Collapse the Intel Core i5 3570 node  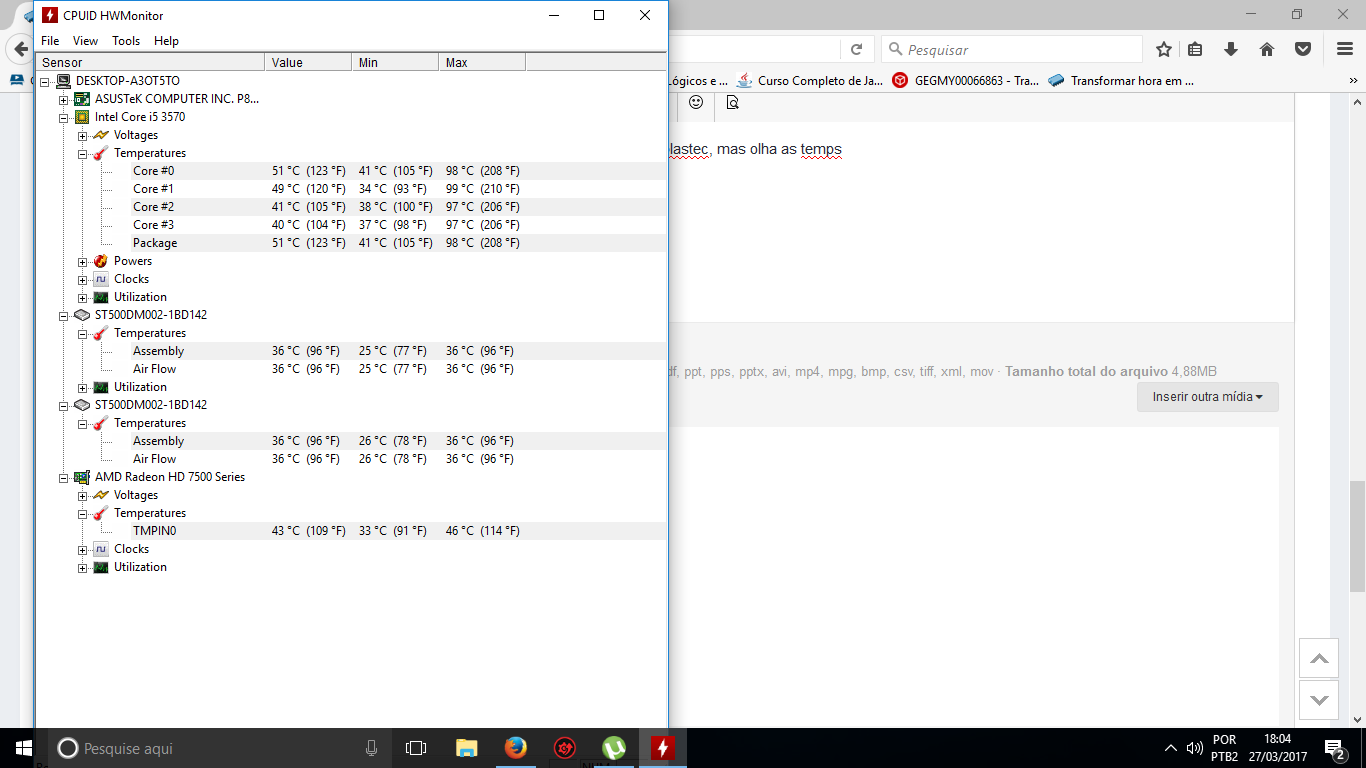click(64, 117)
